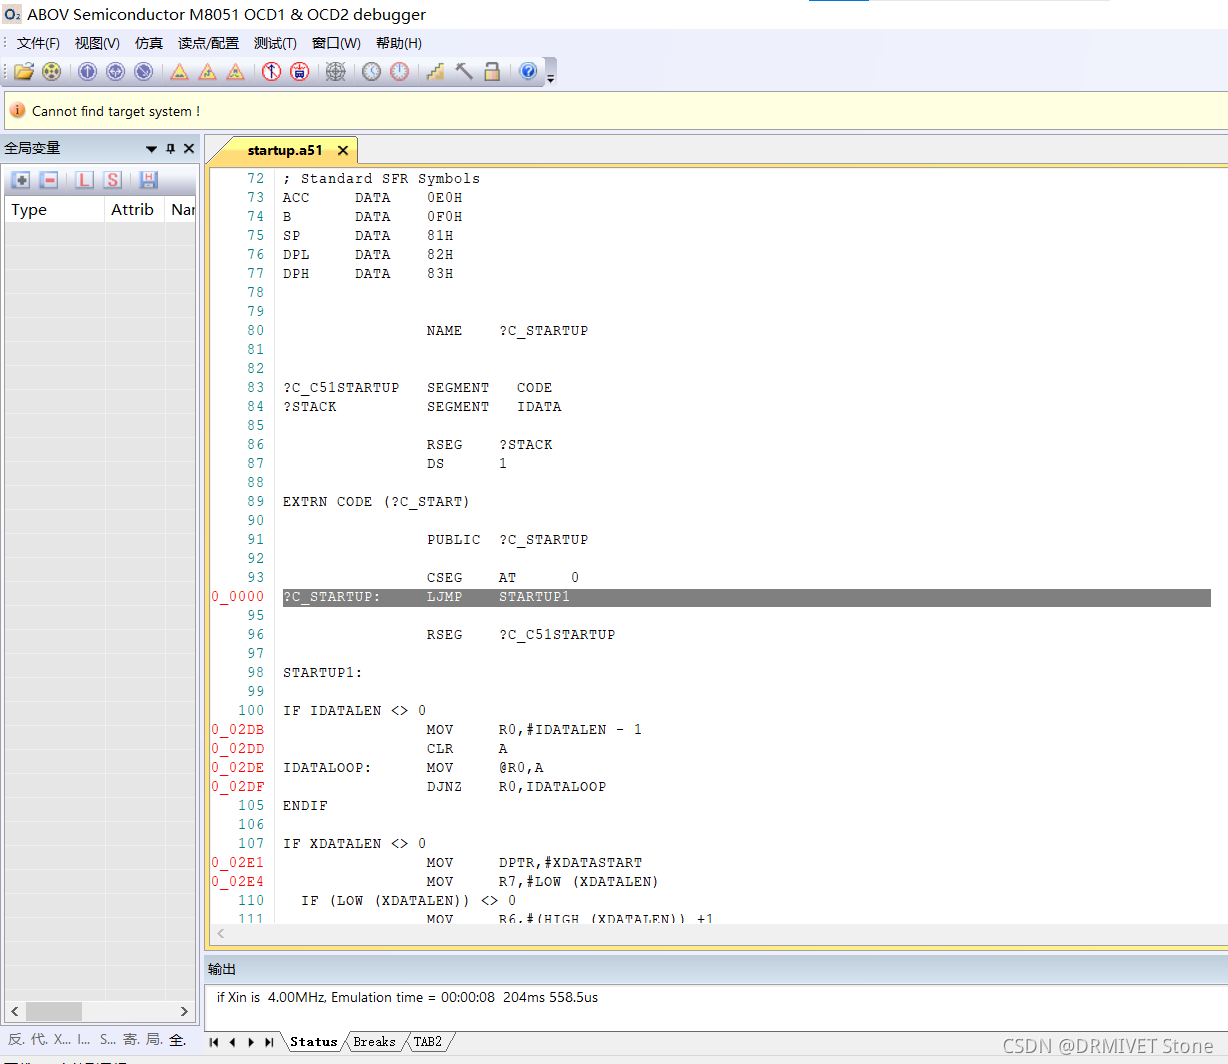The width and height of the screenshot is (1228, 1064).
Task: Click the blue circle icon with upward arrow
Action: (88, 72)
